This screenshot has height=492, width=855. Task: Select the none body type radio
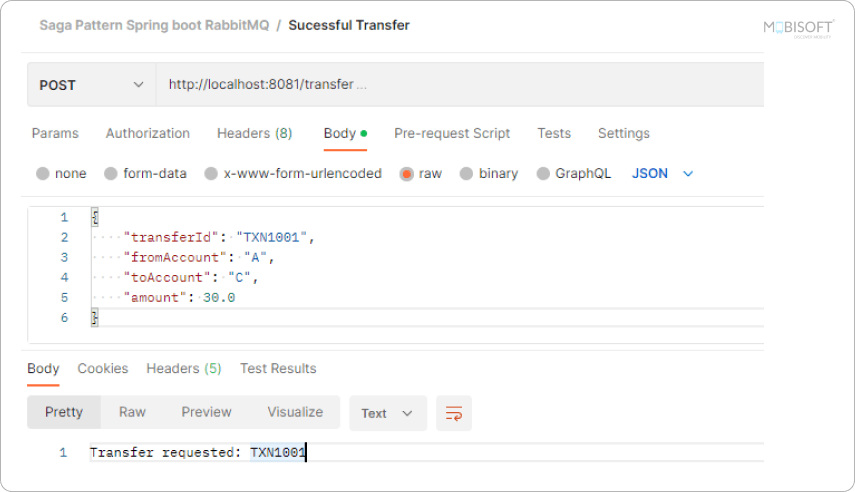(43, 173)
